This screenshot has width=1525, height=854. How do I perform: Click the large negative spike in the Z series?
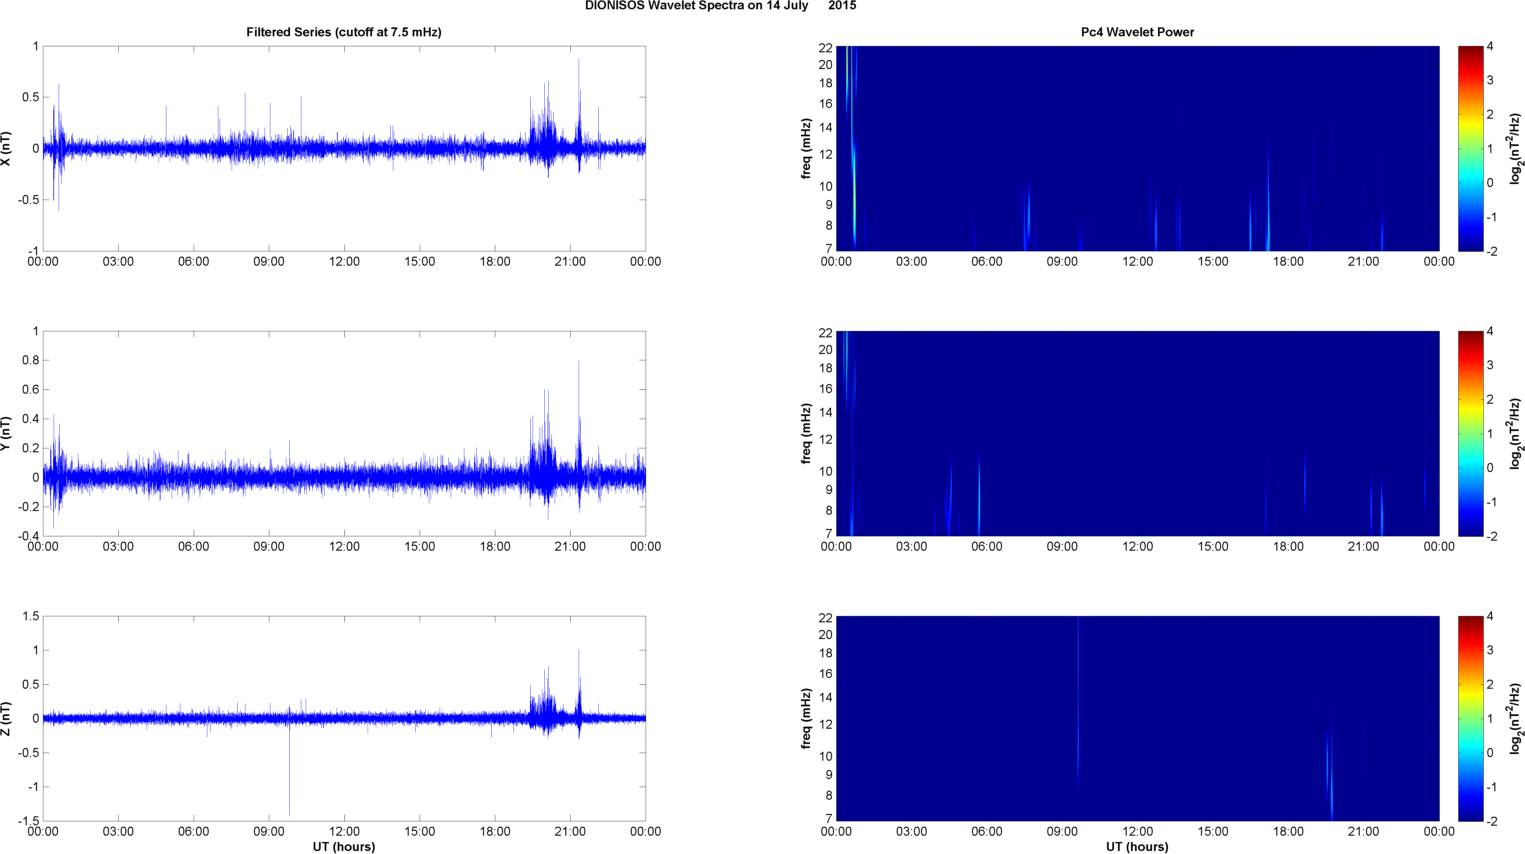289,770
